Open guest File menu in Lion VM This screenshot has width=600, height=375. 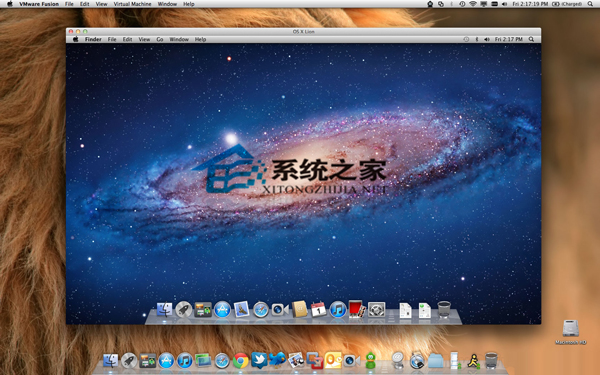click(112, 39)
